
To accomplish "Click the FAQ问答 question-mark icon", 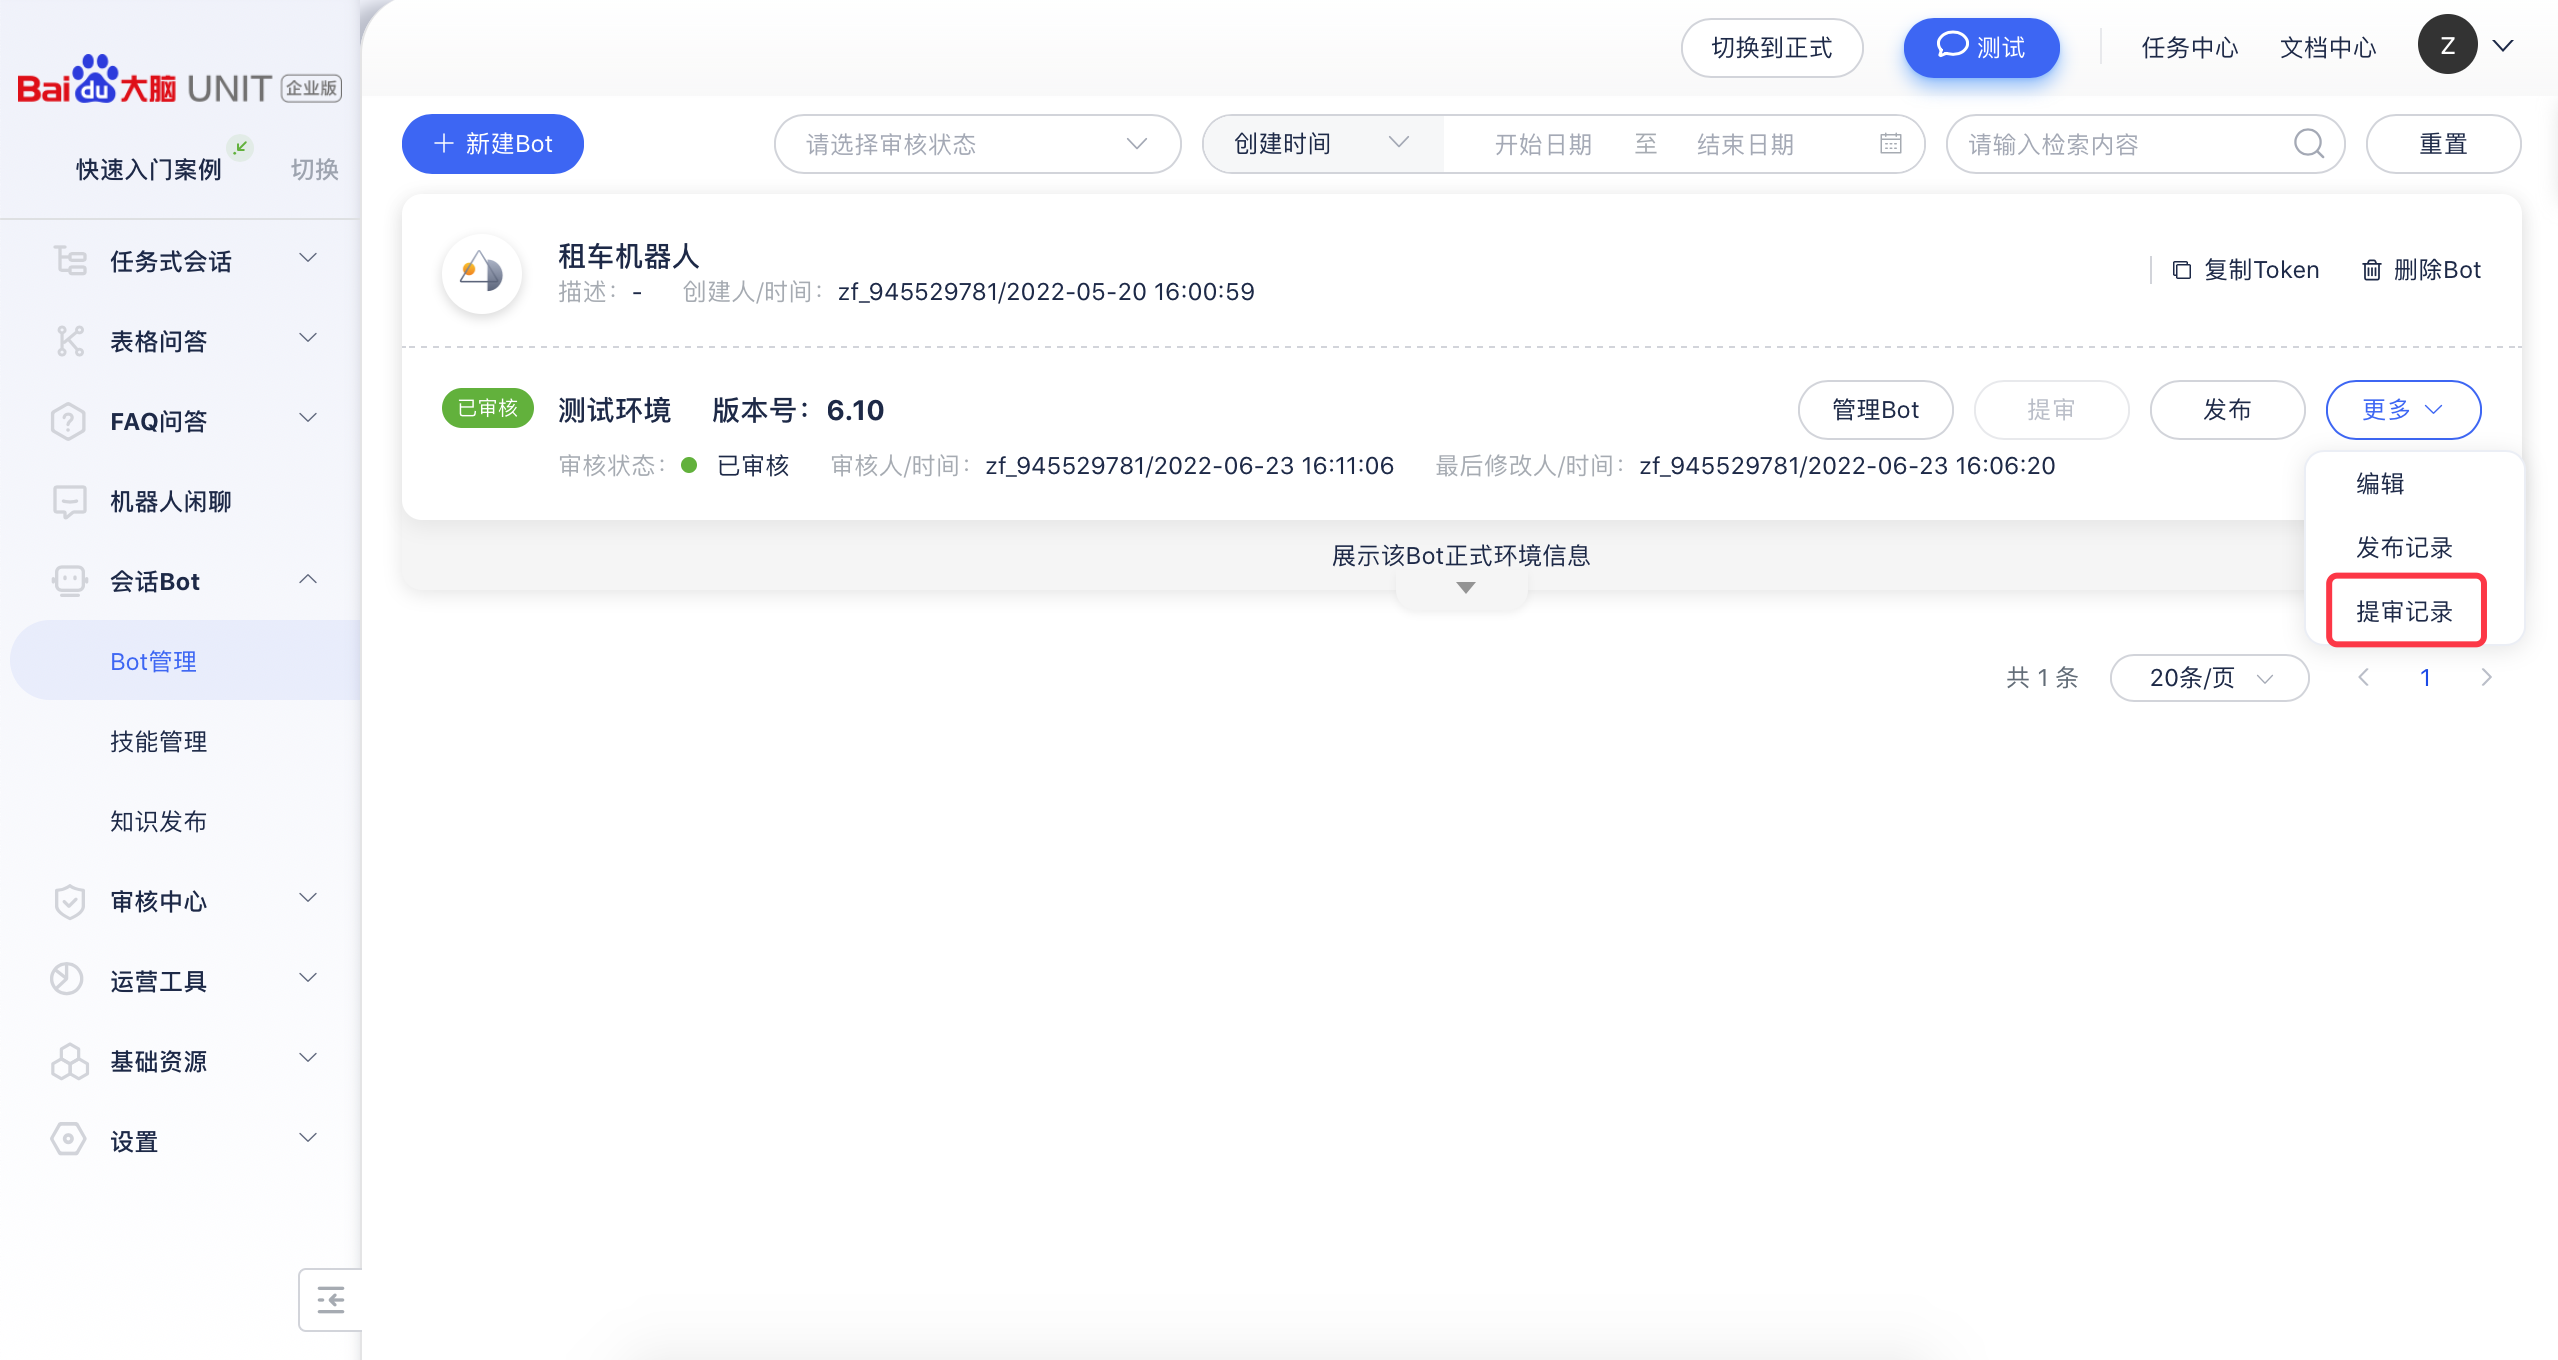I will pyautogui.click(x=69, y=421).
